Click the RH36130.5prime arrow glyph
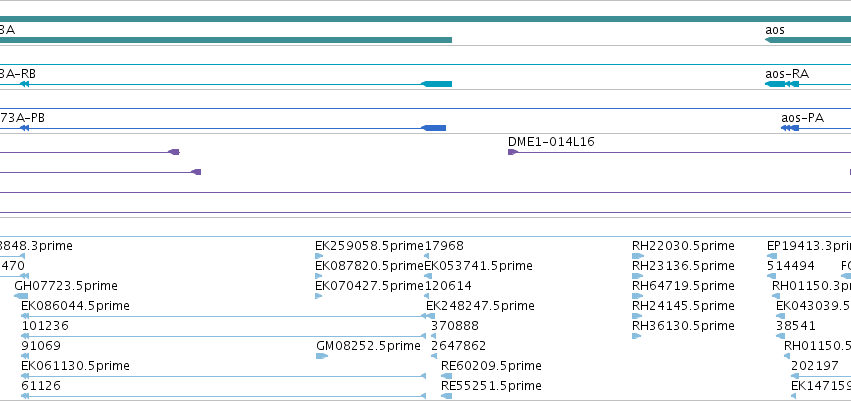Screen dimensions: 851x401 point(637,336)
